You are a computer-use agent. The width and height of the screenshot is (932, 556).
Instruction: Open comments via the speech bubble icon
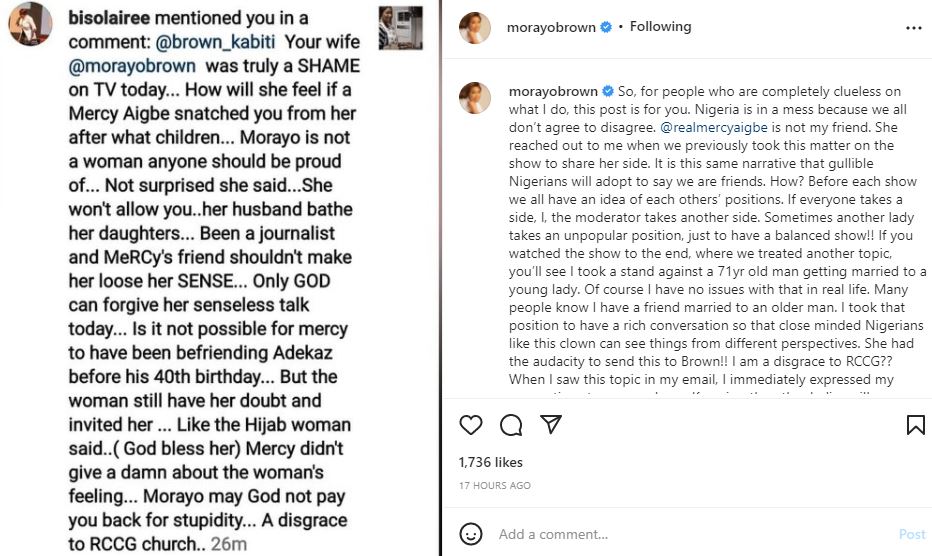[511, 425]
